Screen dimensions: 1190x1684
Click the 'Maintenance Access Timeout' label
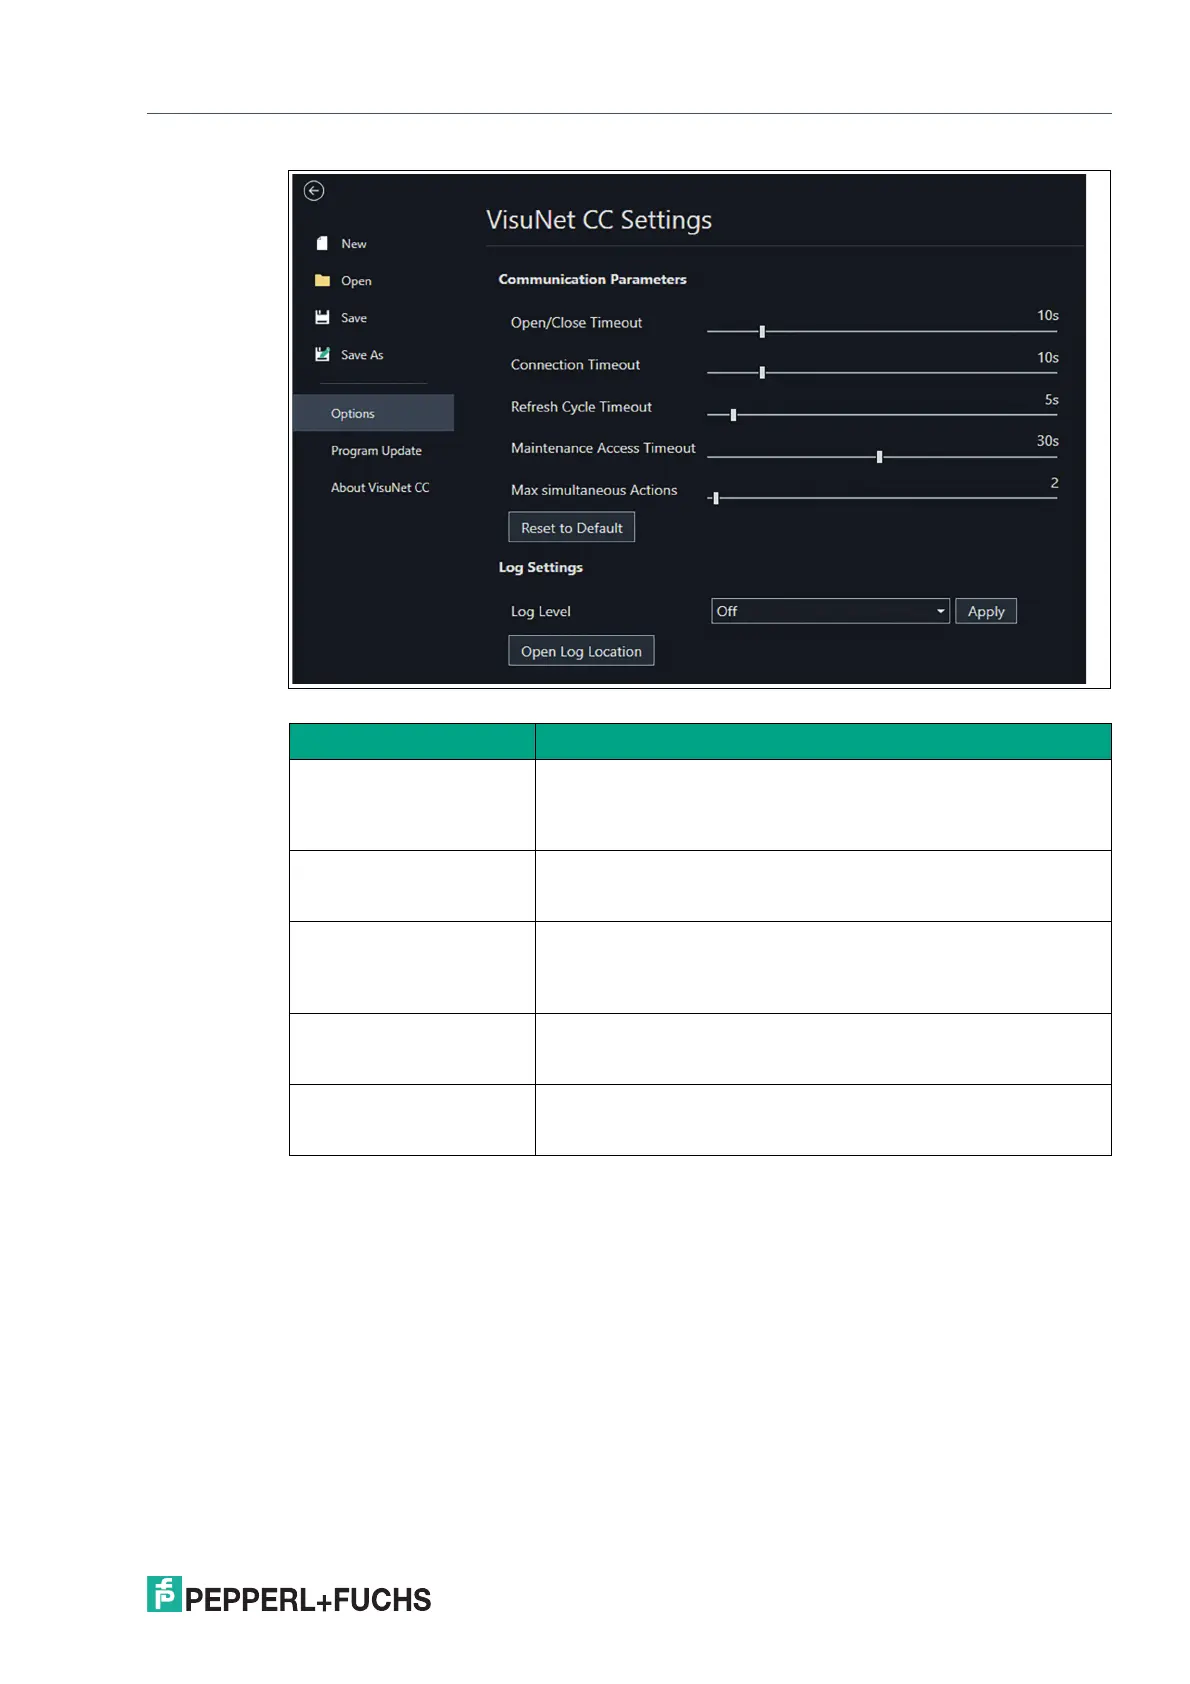click(603, 448)
